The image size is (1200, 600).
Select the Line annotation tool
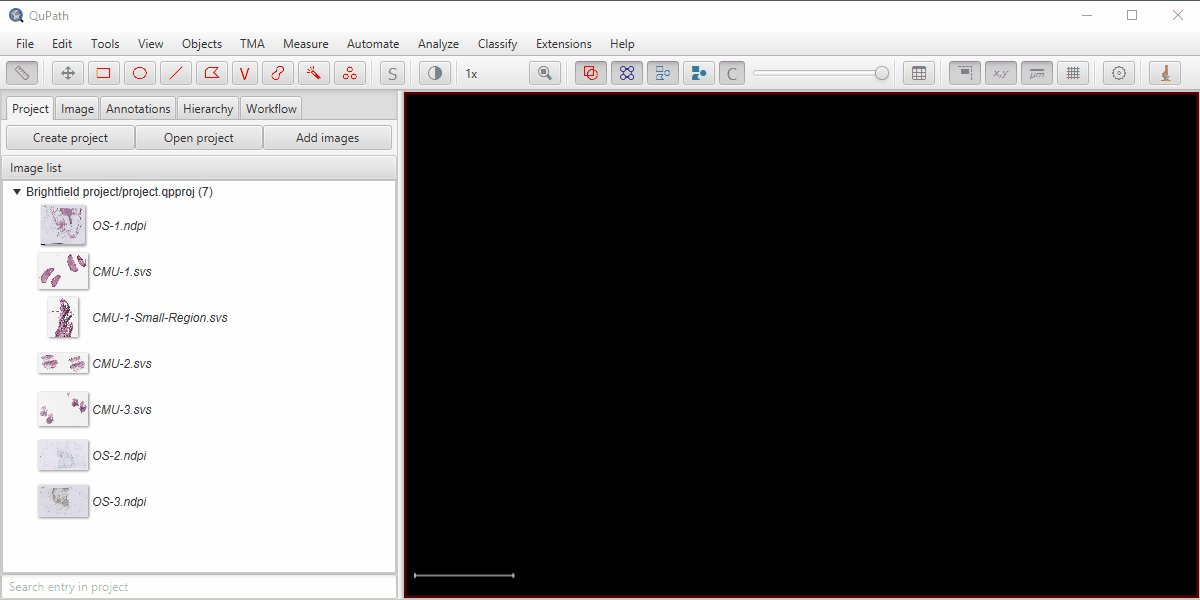175,73
